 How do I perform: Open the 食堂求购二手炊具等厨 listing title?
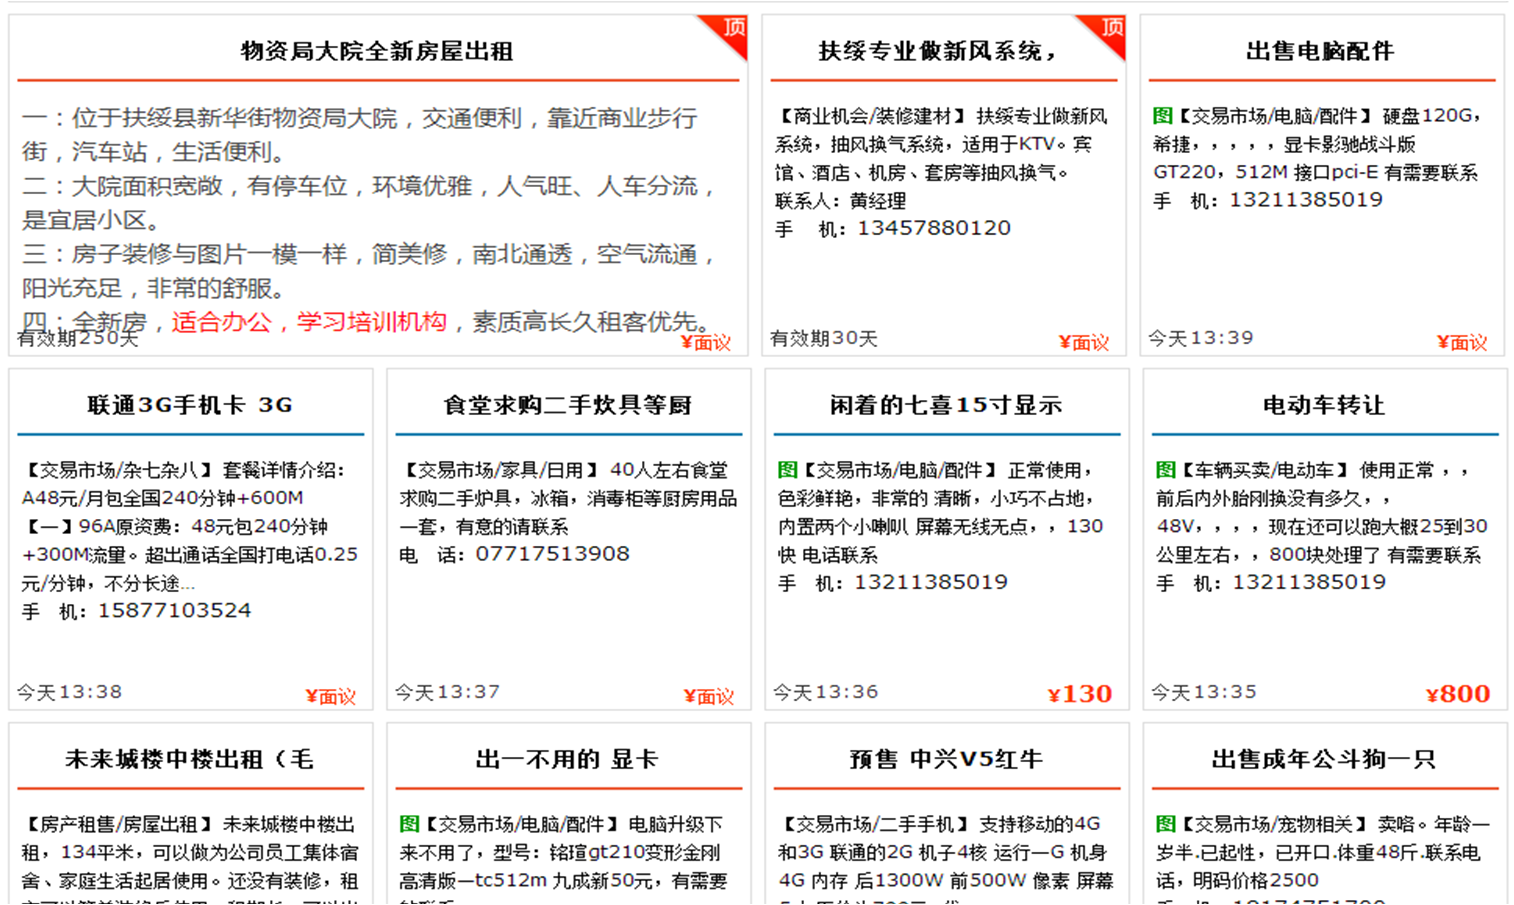(568, 405)
